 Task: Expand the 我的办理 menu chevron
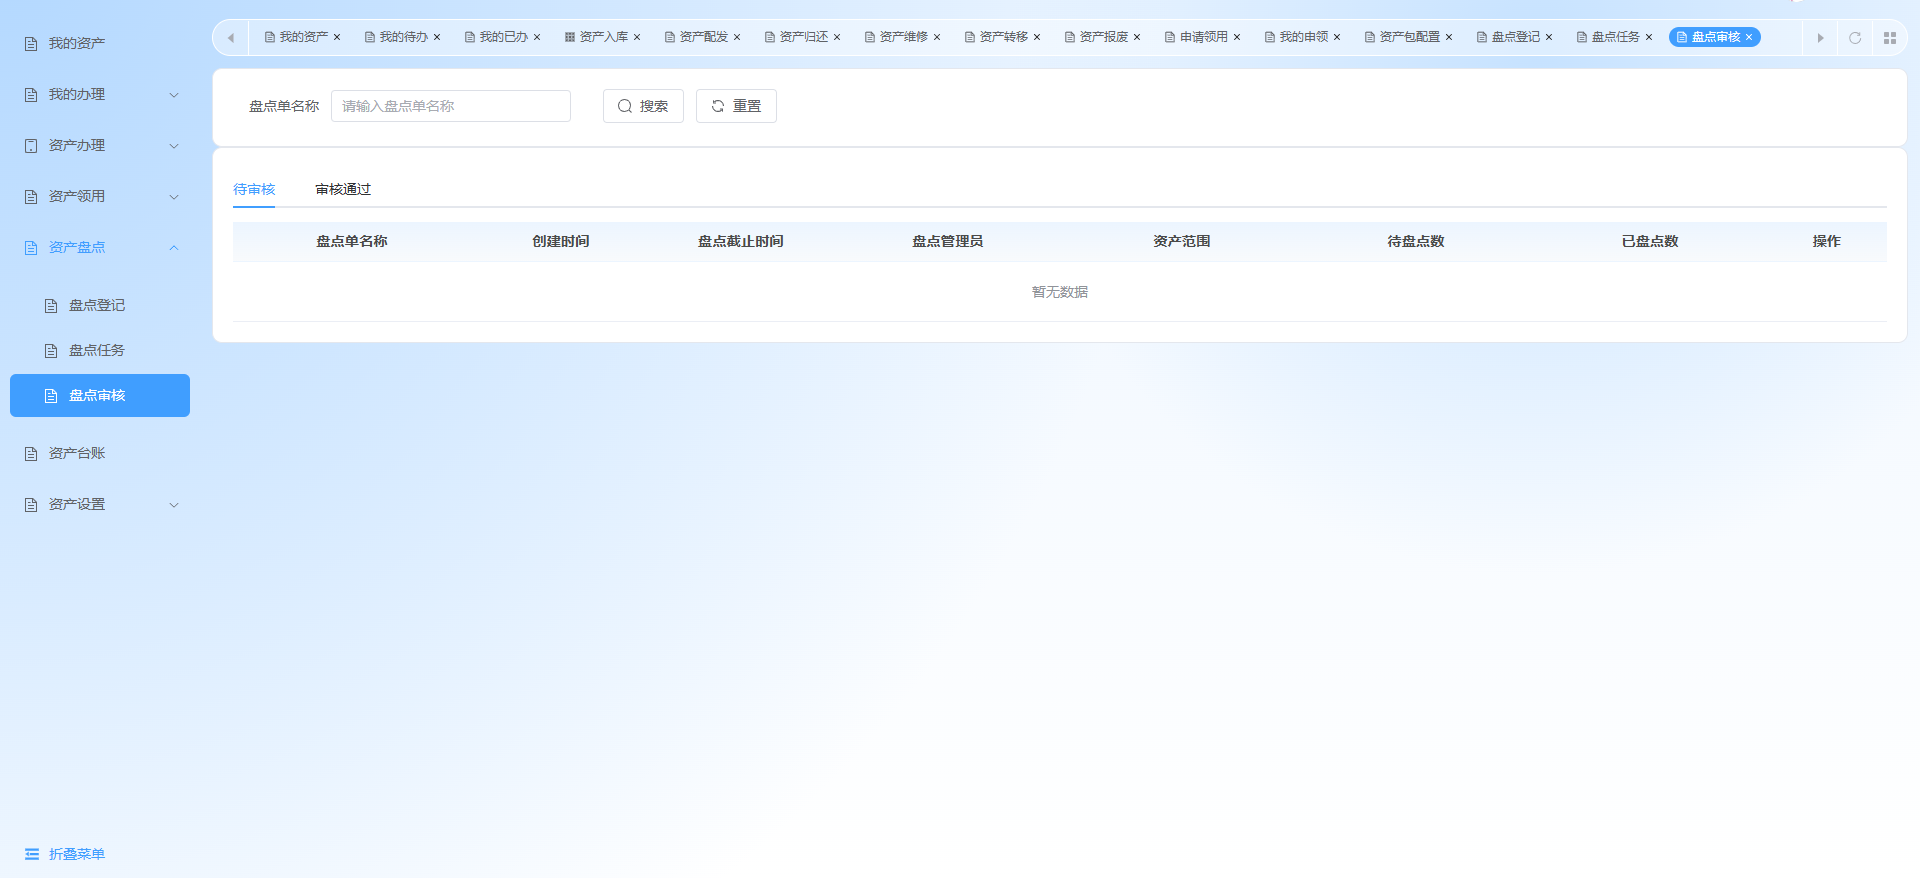[174, 95]
